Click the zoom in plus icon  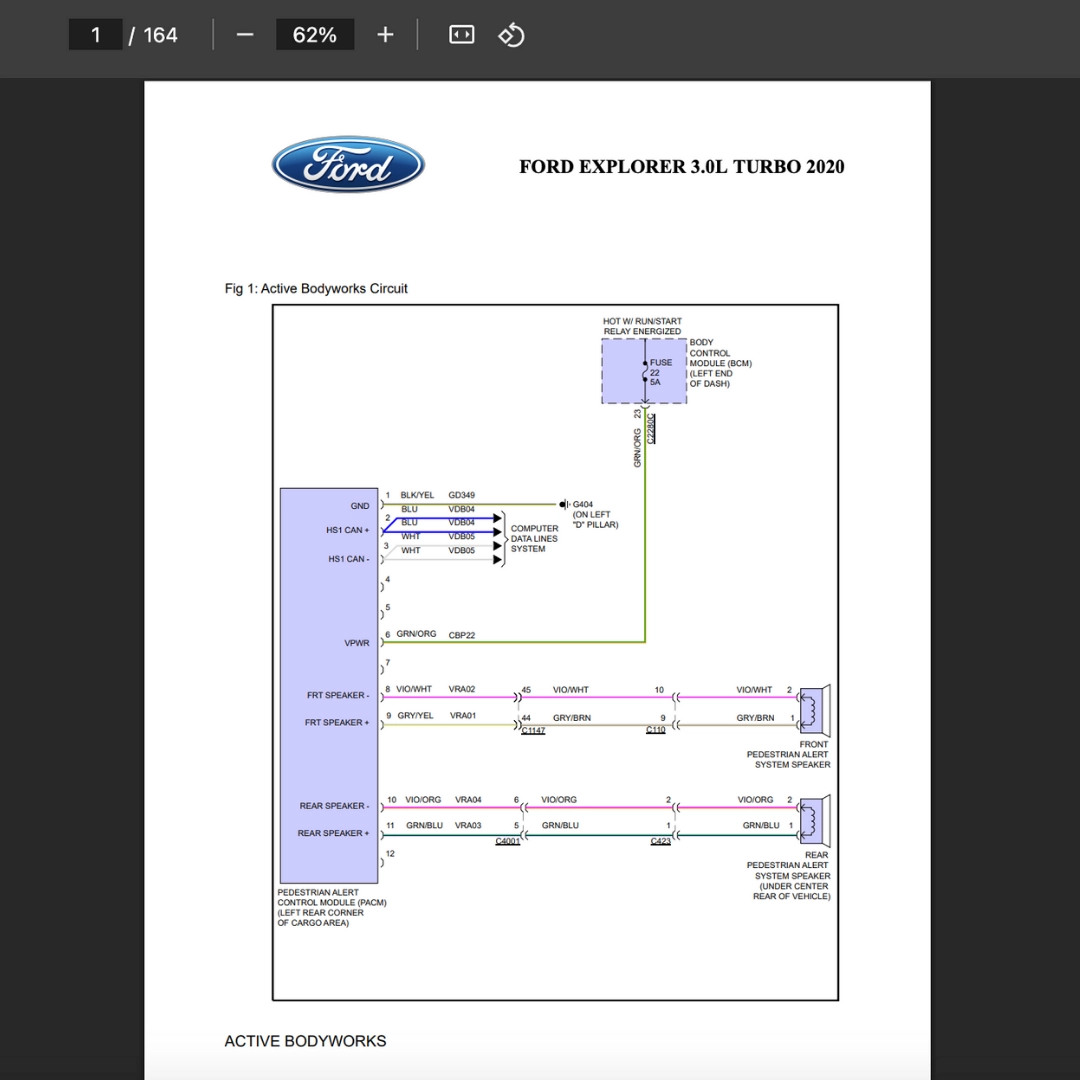[x=385, y=34]
